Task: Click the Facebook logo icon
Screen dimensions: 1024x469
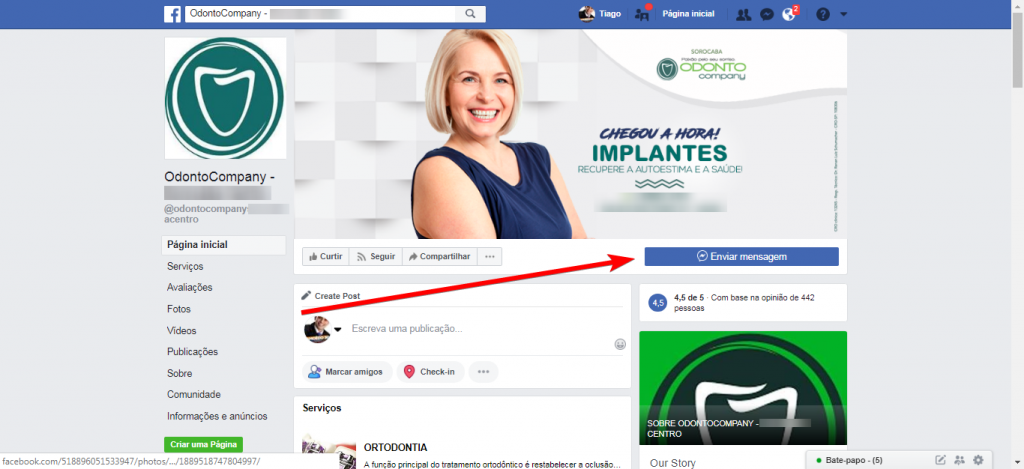Action: pyautogui.click(x=172, y=14)
